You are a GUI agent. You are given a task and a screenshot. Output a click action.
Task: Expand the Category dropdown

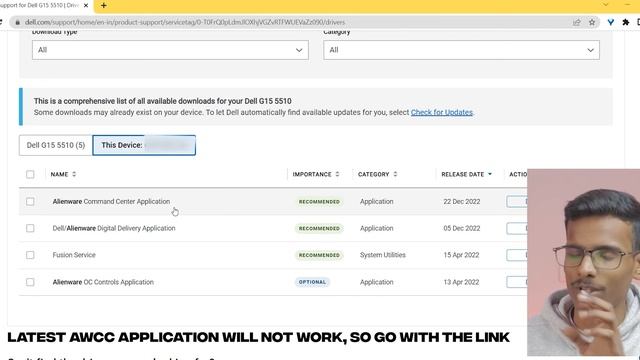pos(461,50)
